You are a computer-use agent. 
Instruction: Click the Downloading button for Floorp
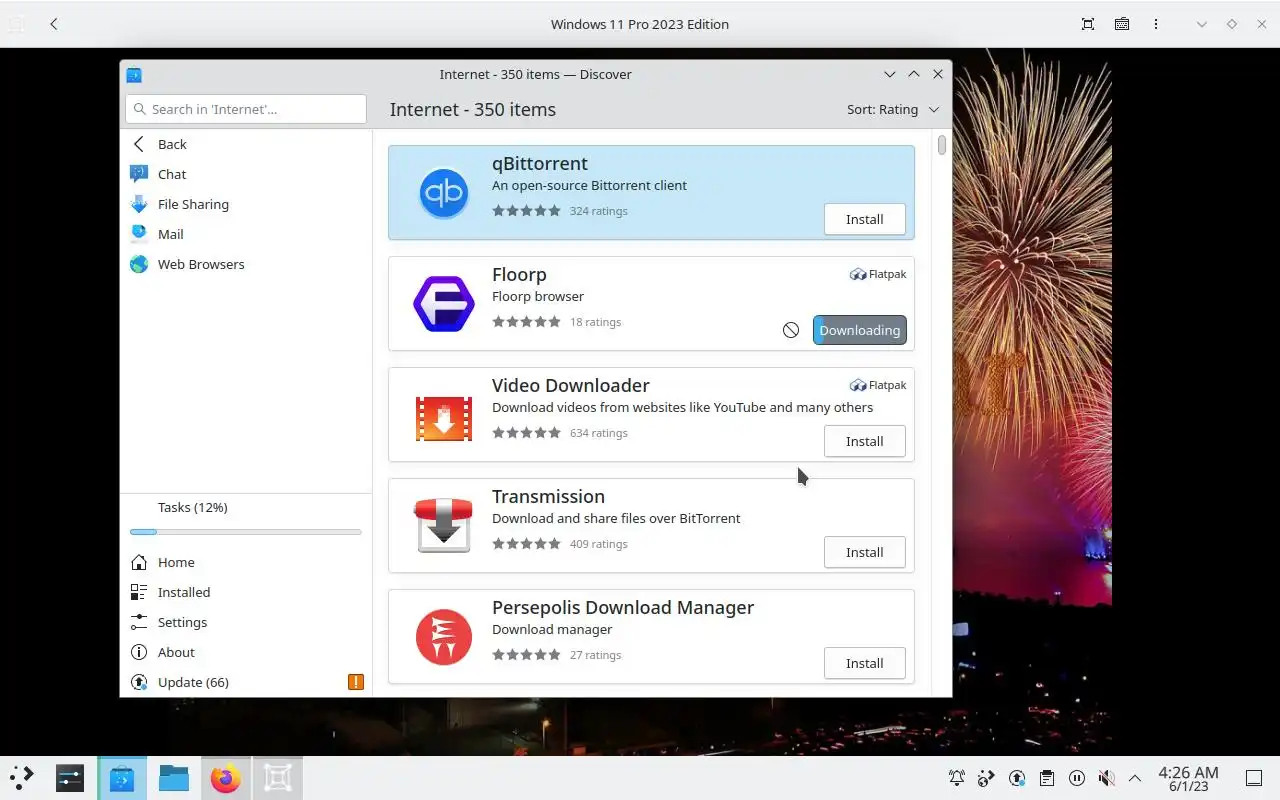pyautogui.click(x=860, y=330)
